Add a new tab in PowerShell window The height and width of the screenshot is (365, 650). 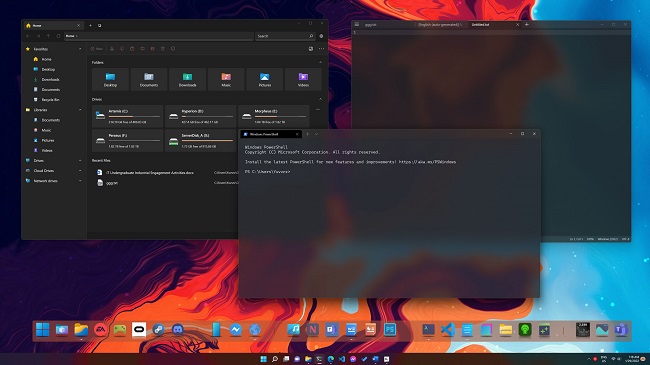pos(308,134)
